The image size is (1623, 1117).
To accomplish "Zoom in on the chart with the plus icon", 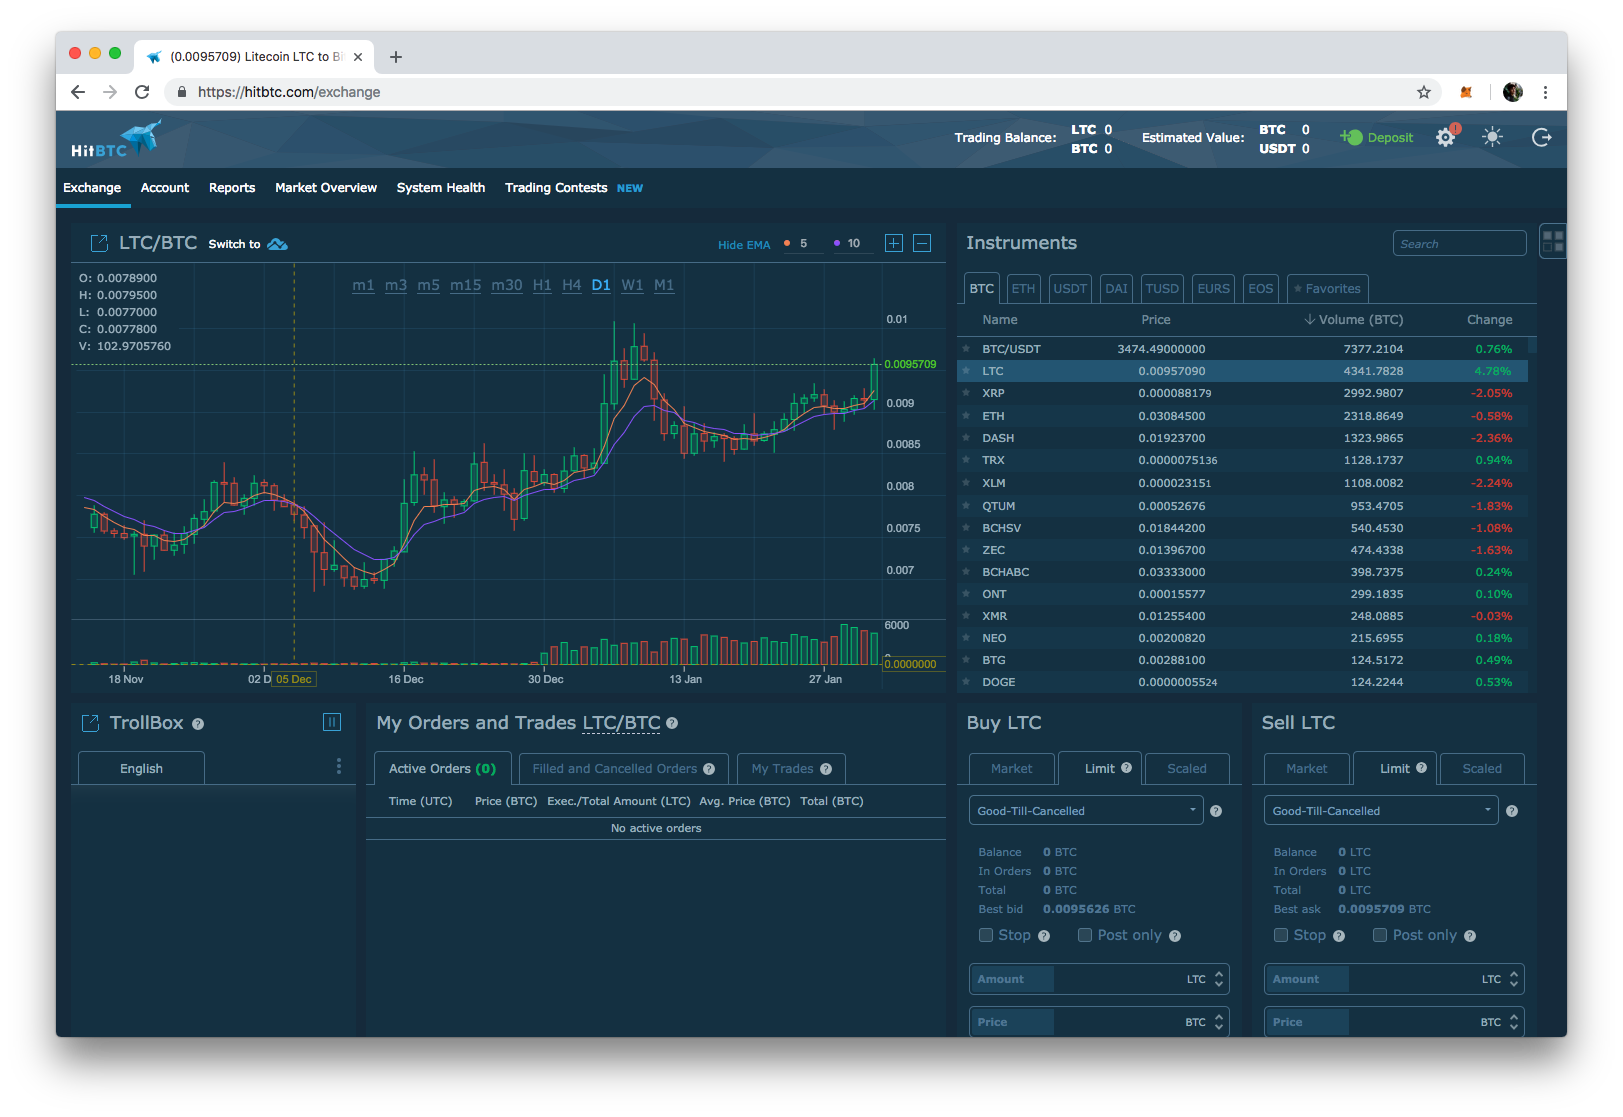I will (x=894, y=243).
